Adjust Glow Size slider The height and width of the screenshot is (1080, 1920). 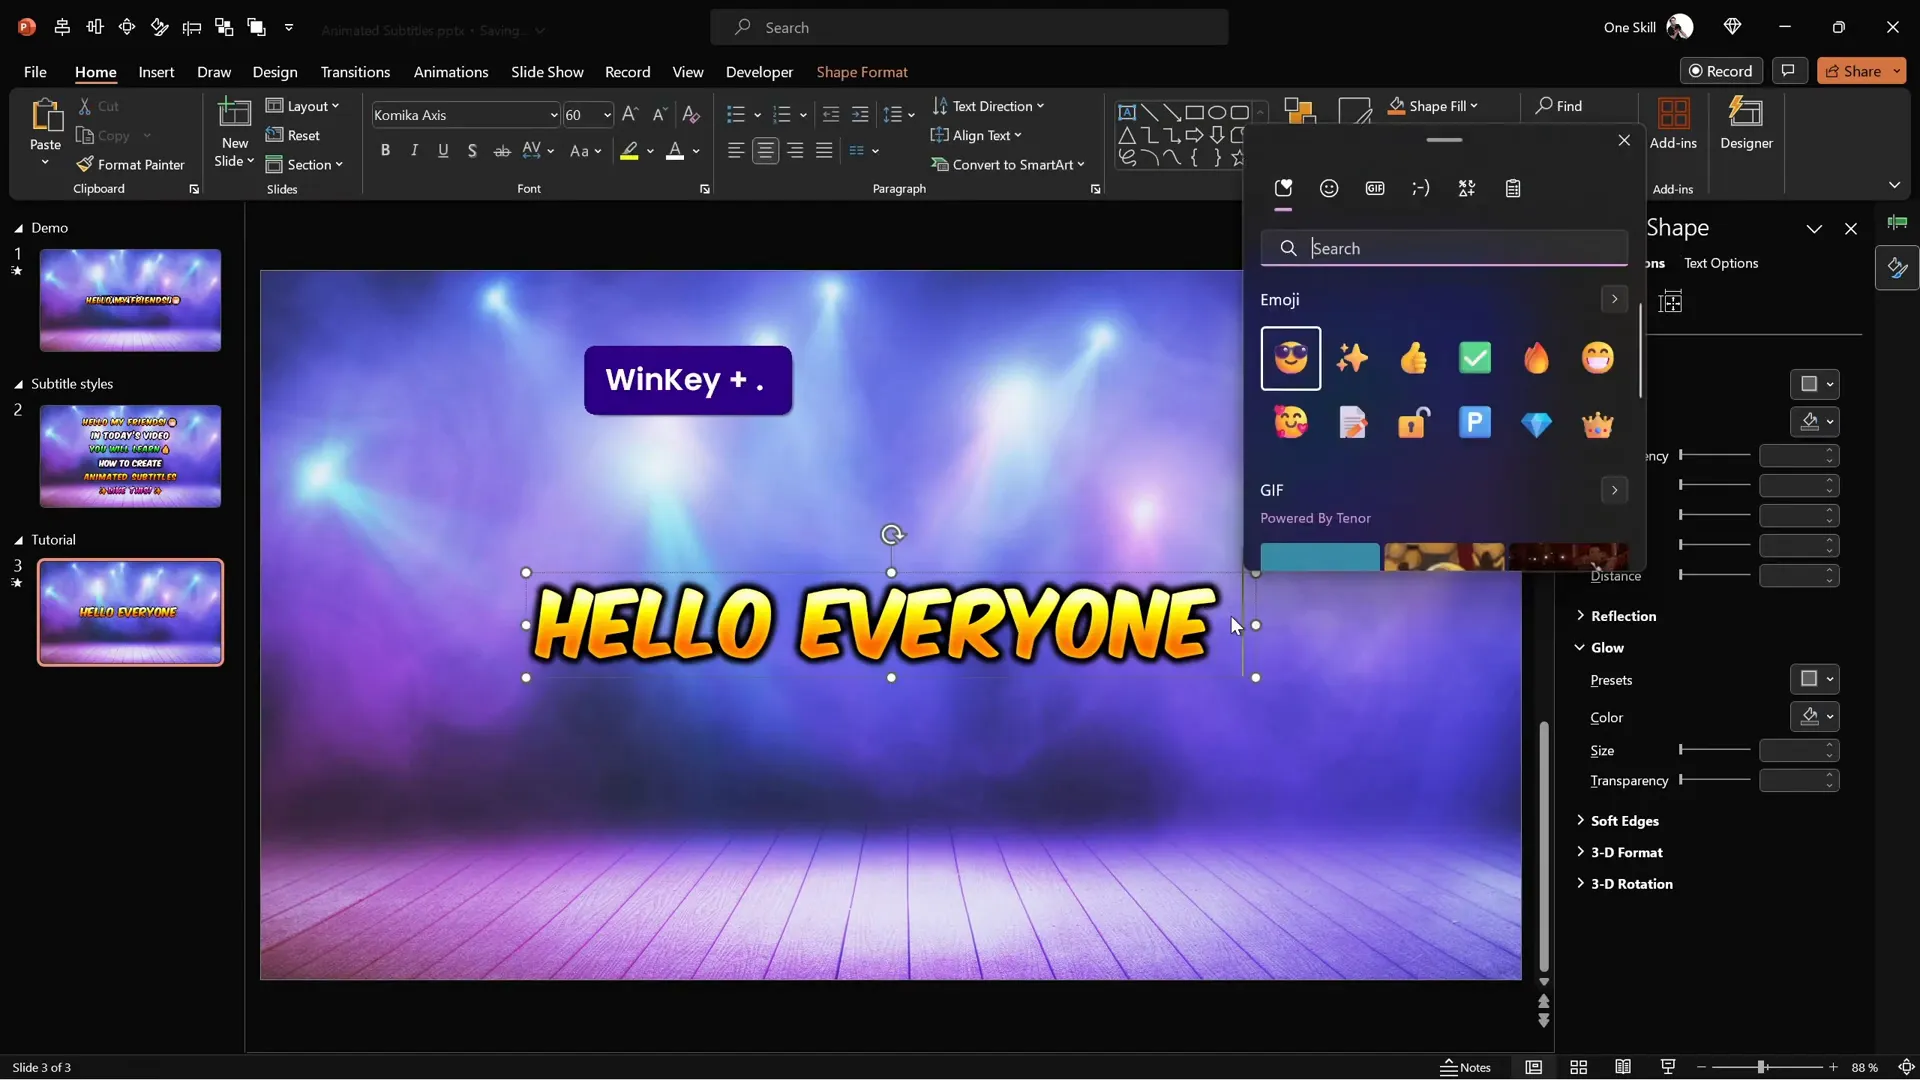[x=1715, y=749]
